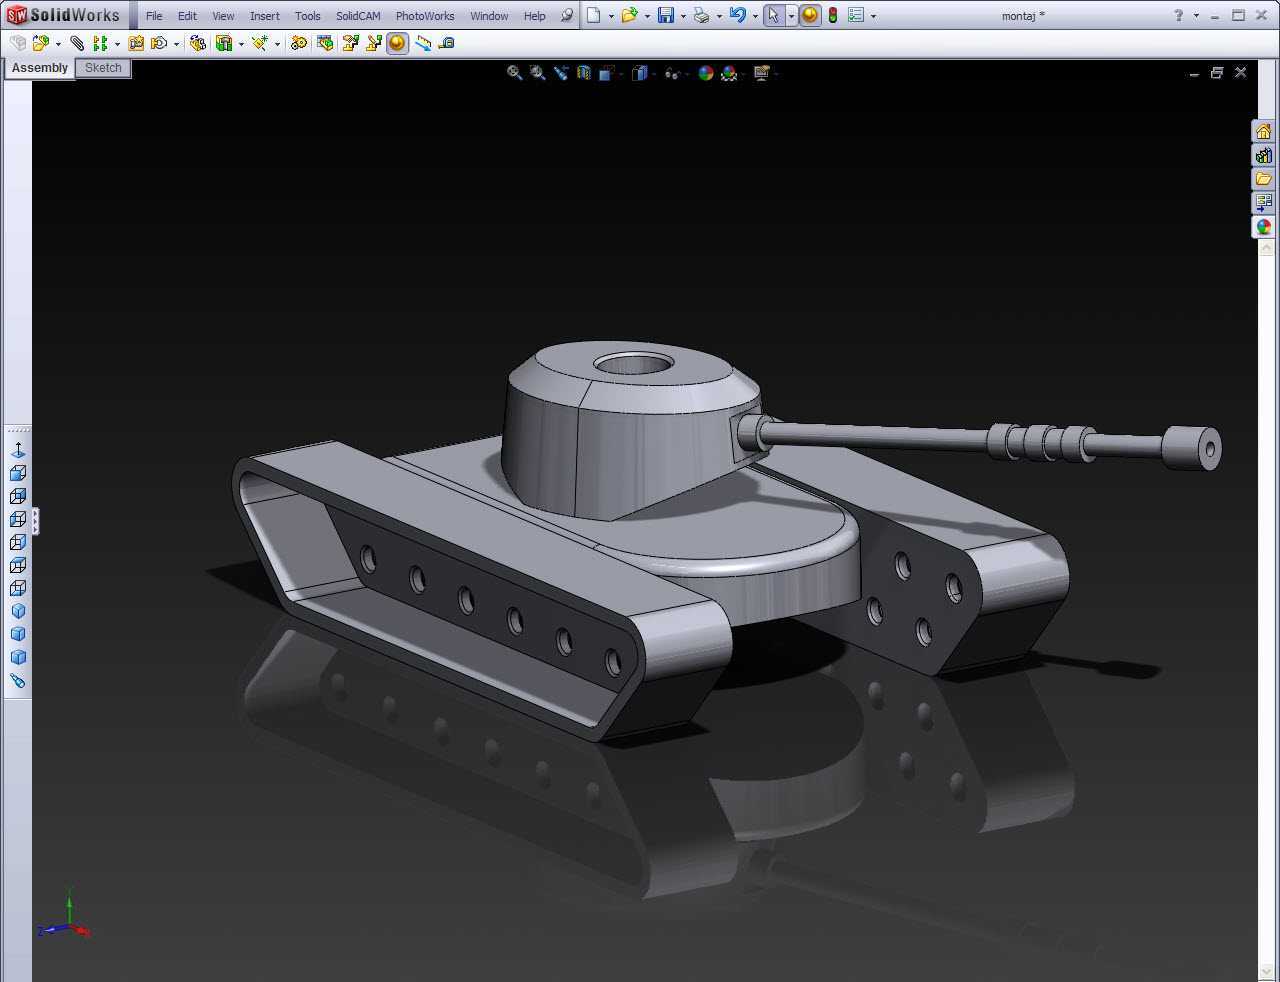Open the View Palette task pane tab
1280x982 pixels.
coord(1264,203)
